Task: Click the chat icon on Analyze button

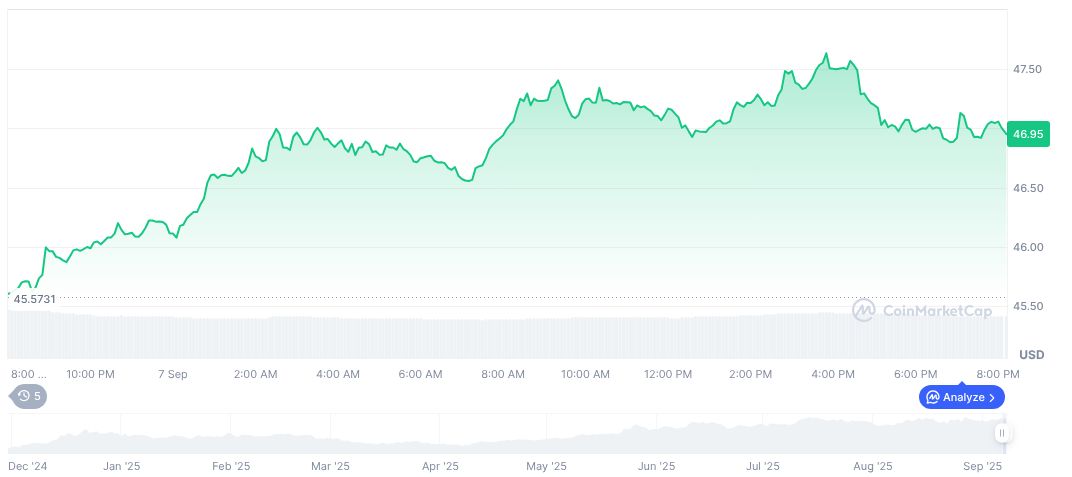Action: [932, 397]
